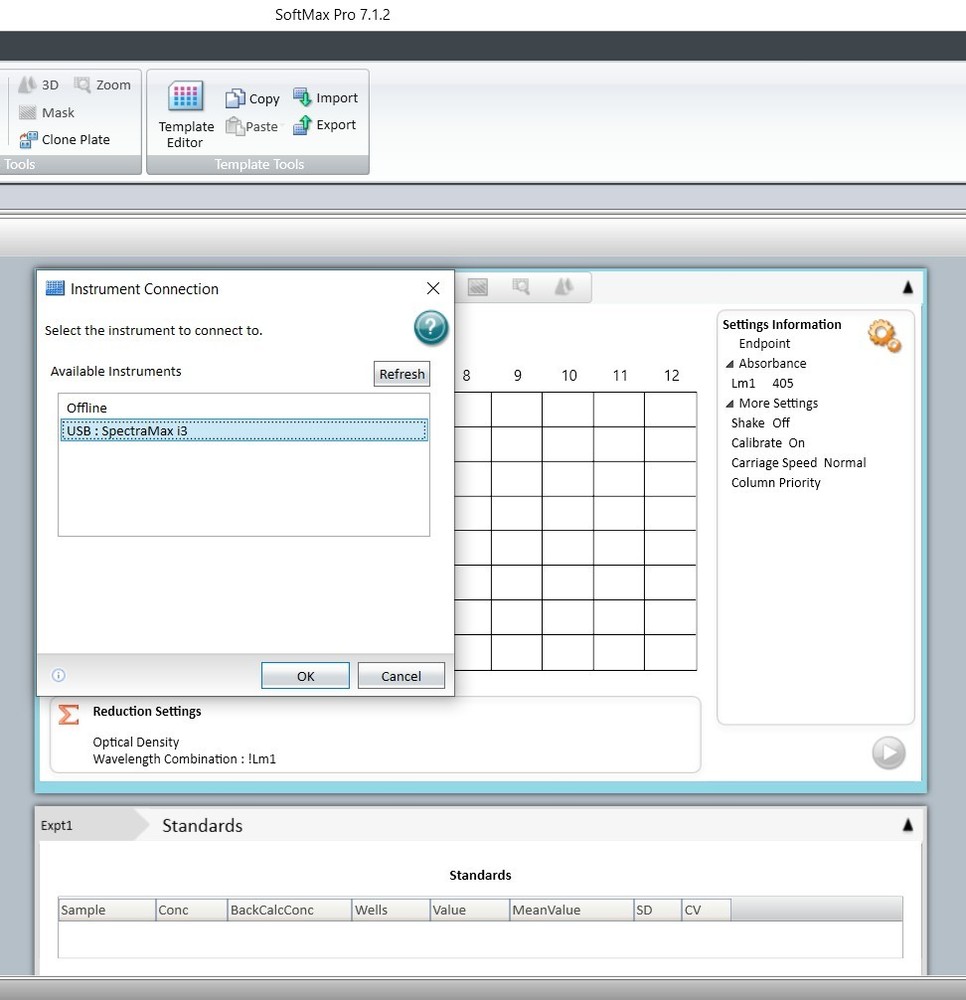This screenshot has width=966, height=1000.
Task: Confirm connection with OK
Action: pyautogui.click(x=305, y=676)
